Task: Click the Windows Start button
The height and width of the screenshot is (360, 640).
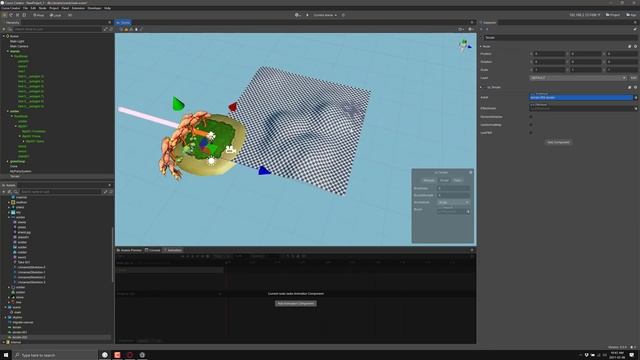Action: pyautogui.click(x=6, y=355)
